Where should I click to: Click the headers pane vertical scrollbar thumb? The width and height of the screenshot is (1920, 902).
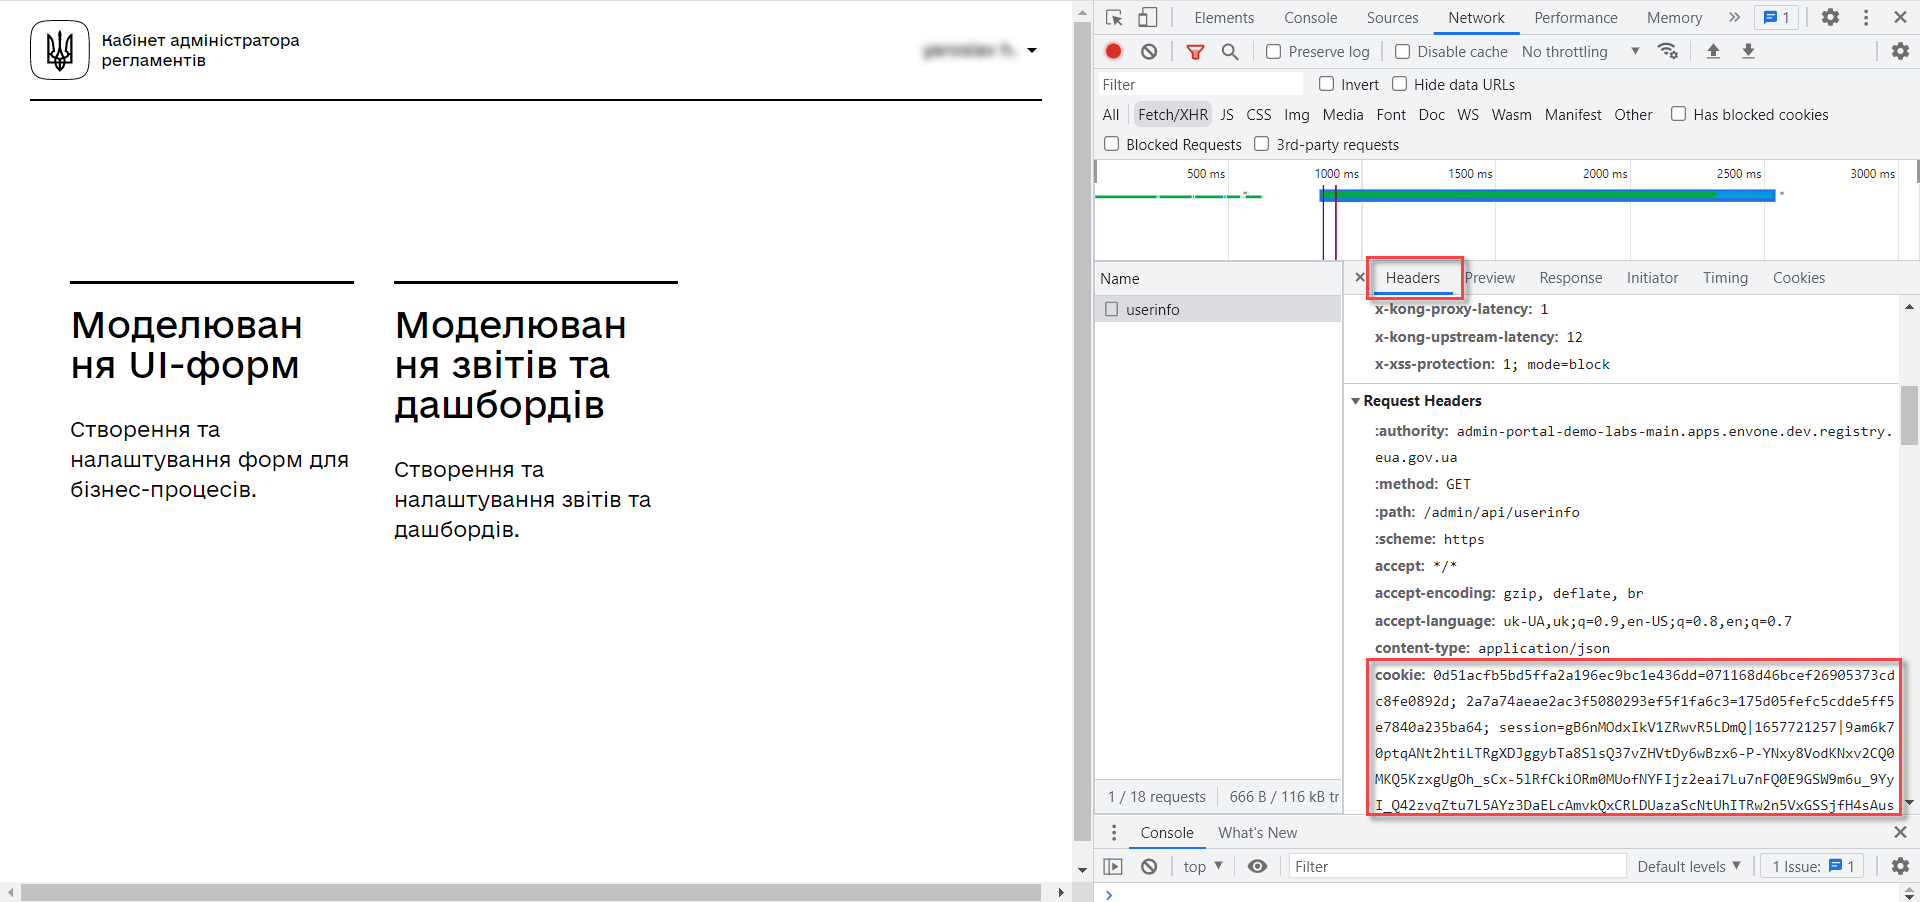point(1909,414)
